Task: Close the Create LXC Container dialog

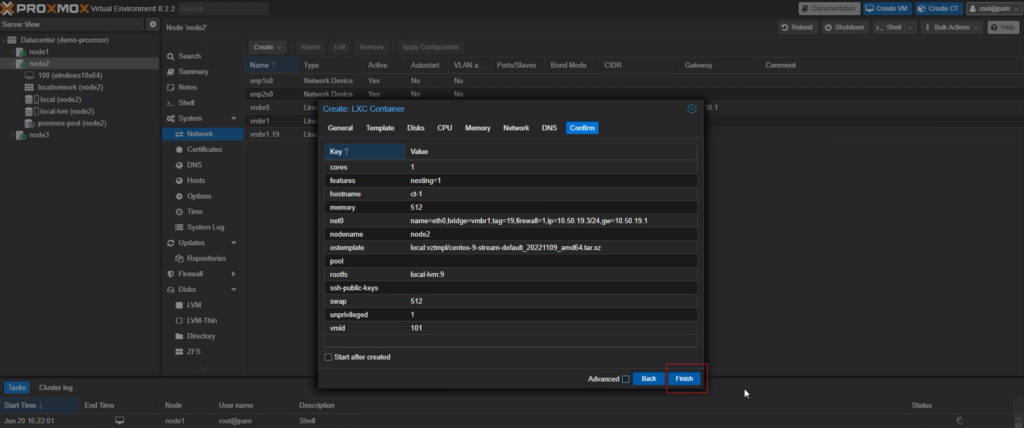Action: [x=692, y=109]
